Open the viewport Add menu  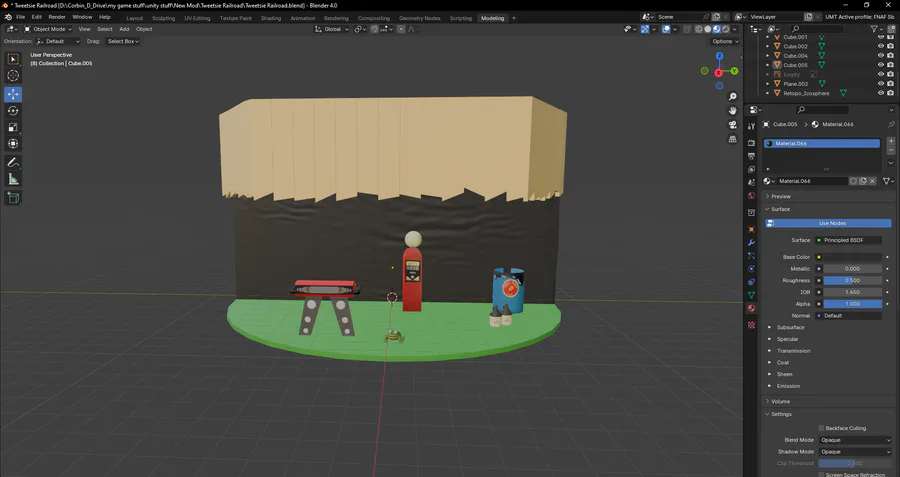124,29
